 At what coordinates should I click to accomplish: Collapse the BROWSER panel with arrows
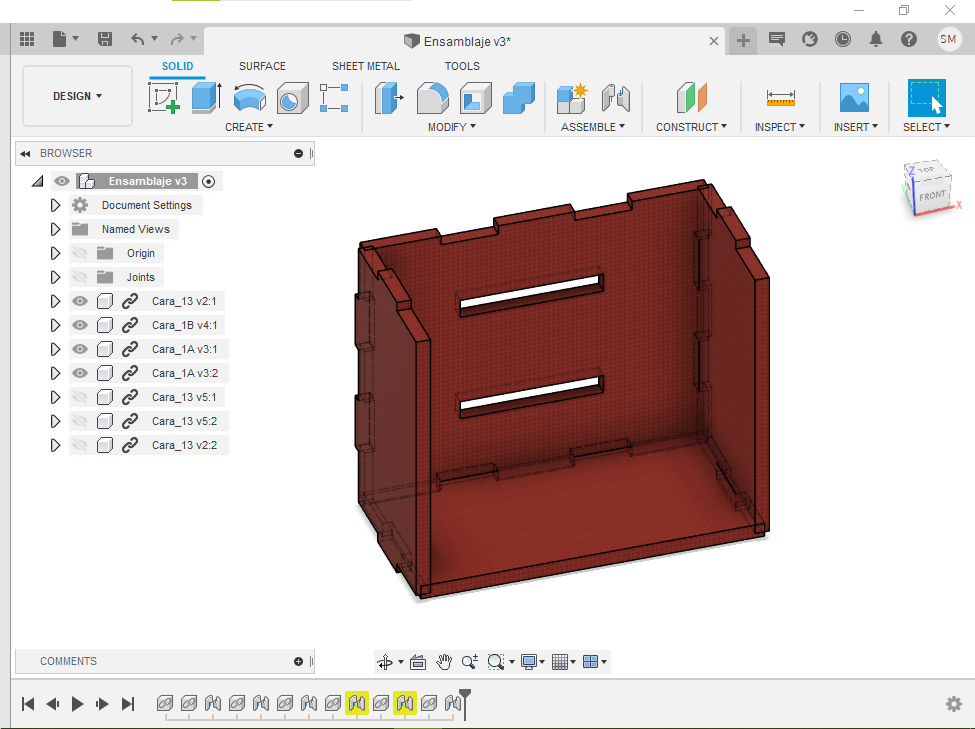[25, 154]
